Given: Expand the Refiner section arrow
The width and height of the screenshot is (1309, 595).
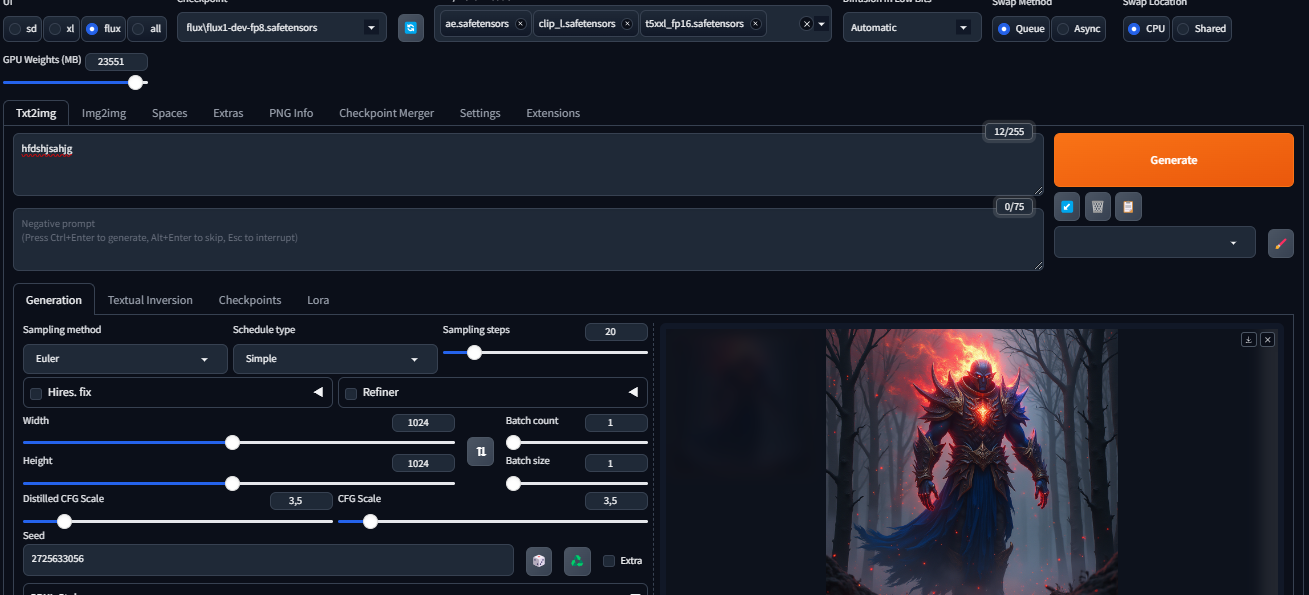Looking at the screenshot, I should tap(633, 392).
